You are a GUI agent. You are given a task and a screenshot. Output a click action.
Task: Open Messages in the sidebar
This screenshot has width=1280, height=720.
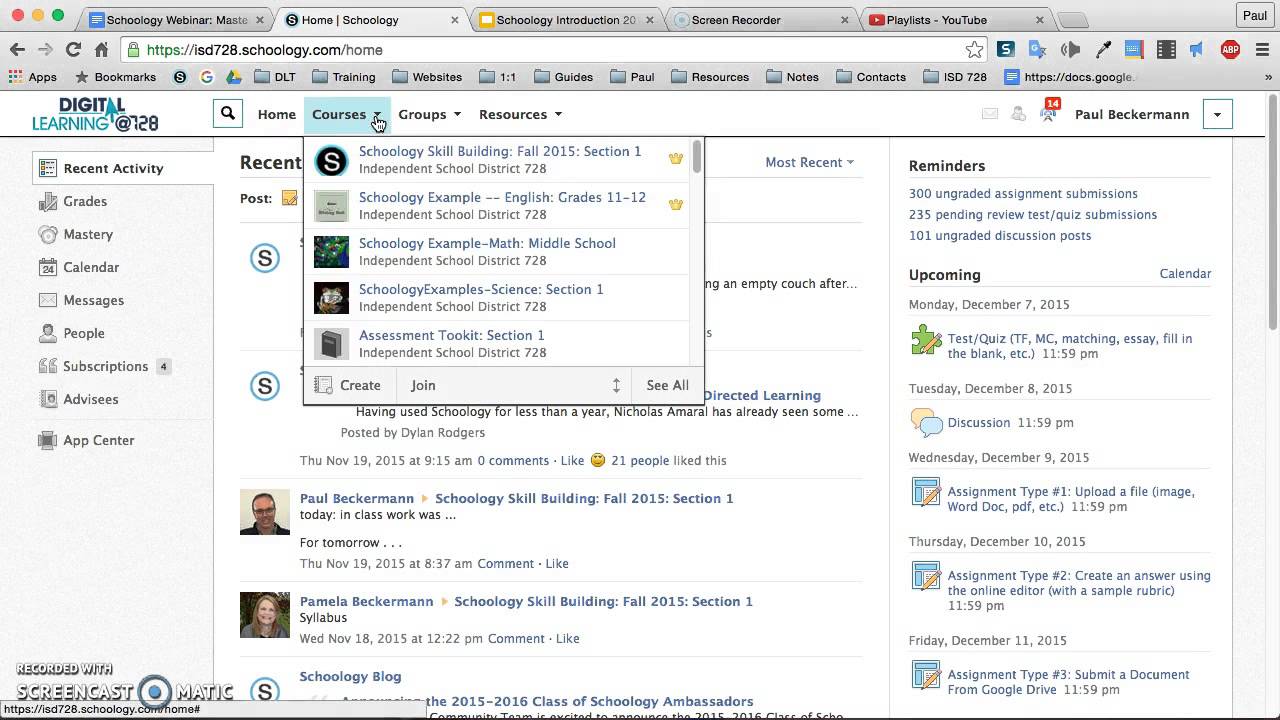[93, 300]
